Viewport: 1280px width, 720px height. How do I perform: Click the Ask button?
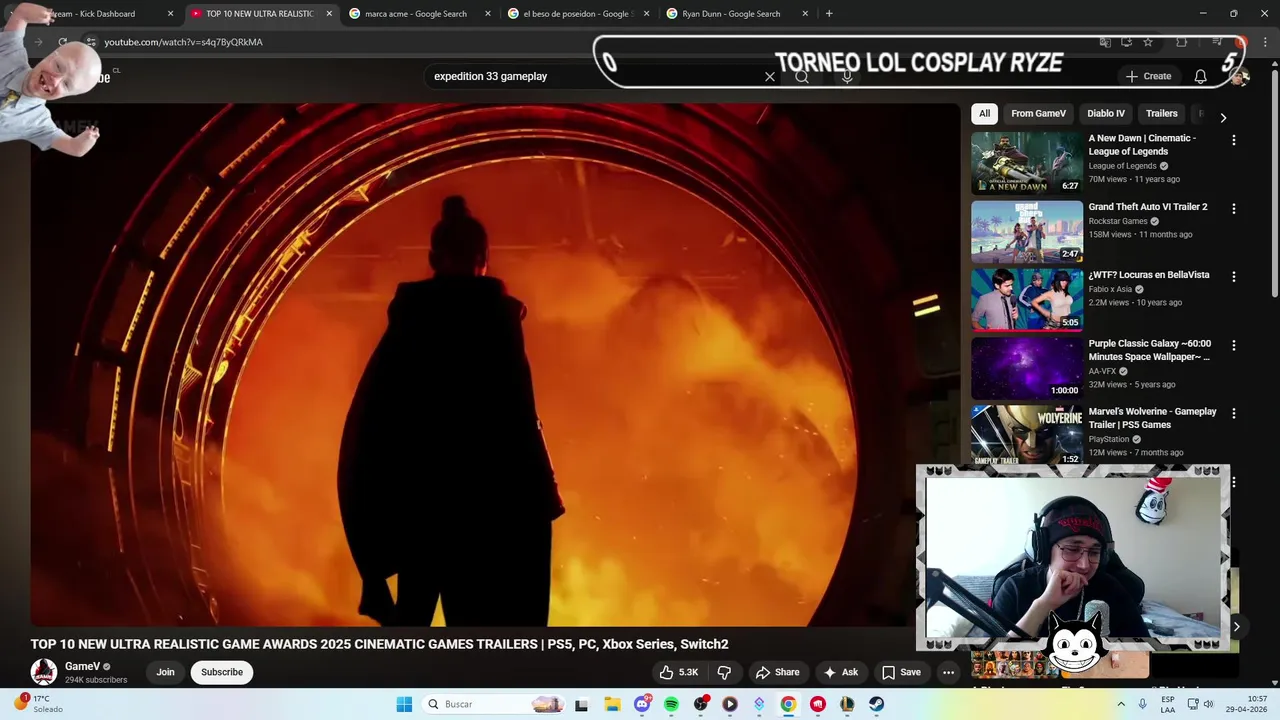click(840, 672)
